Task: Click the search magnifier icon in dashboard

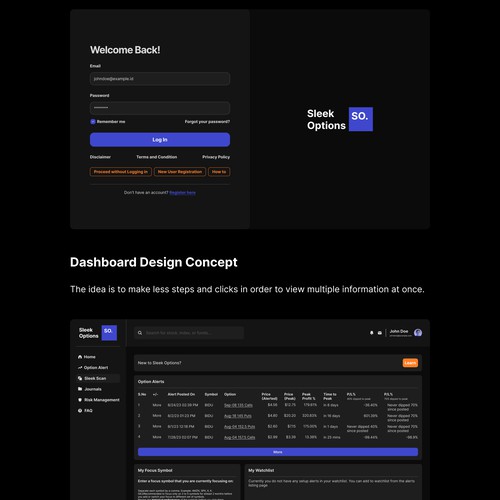Action: (140, 333)
